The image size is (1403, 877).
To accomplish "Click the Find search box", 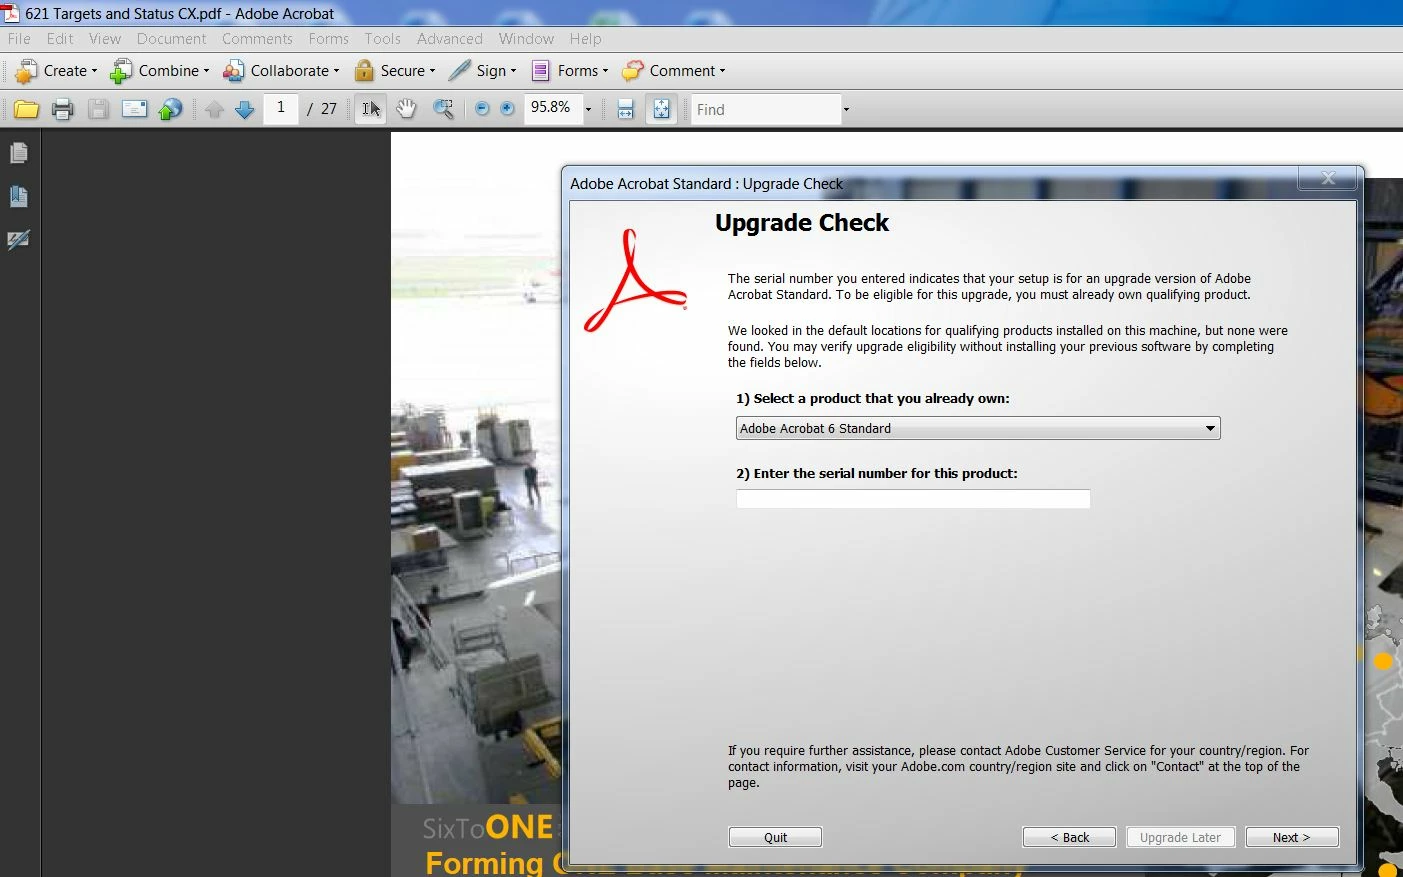I will click(x=766, y=109).
